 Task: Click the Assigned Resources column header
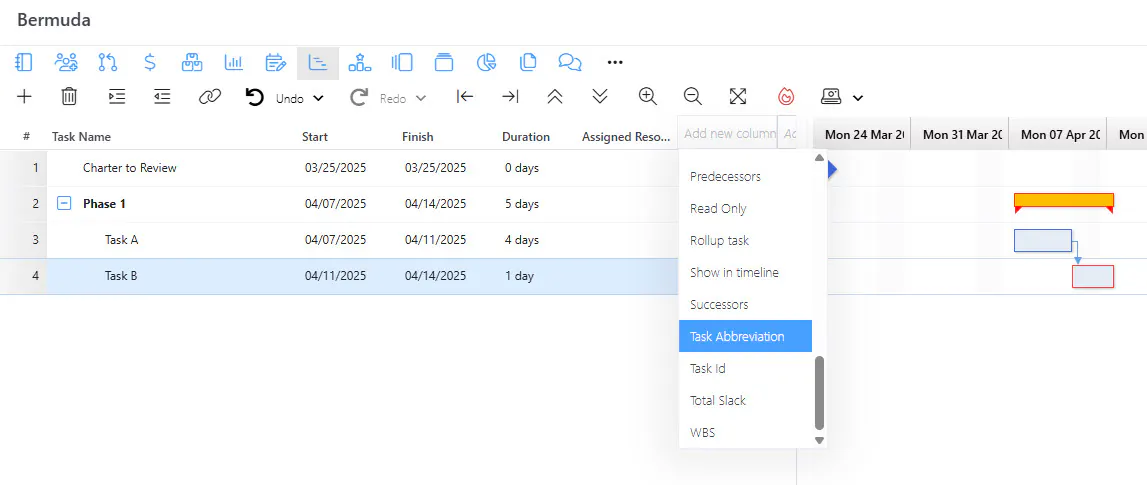[x=626, y=137]
